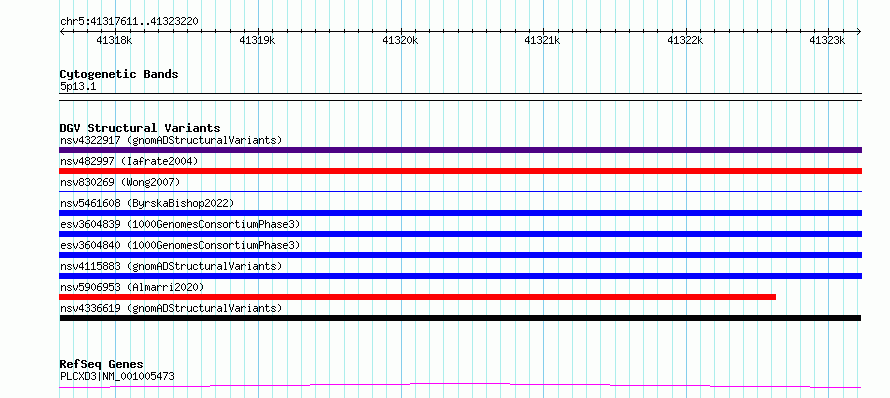890x398 pixels.
Task: Open nsv4336619 gnomADStructuralVariants label
Action: pos(171,308)
